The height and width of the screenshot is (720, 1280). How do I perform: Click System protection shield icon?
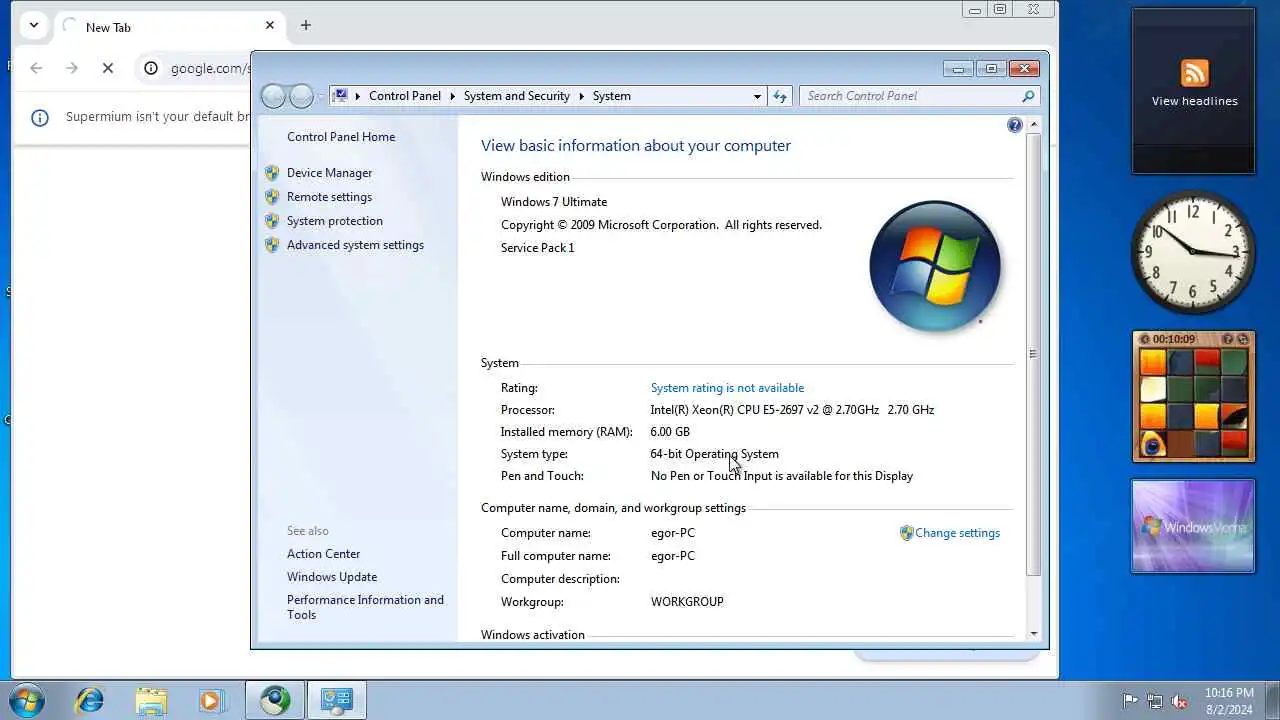pyautogui.click(x=272, y=221)
